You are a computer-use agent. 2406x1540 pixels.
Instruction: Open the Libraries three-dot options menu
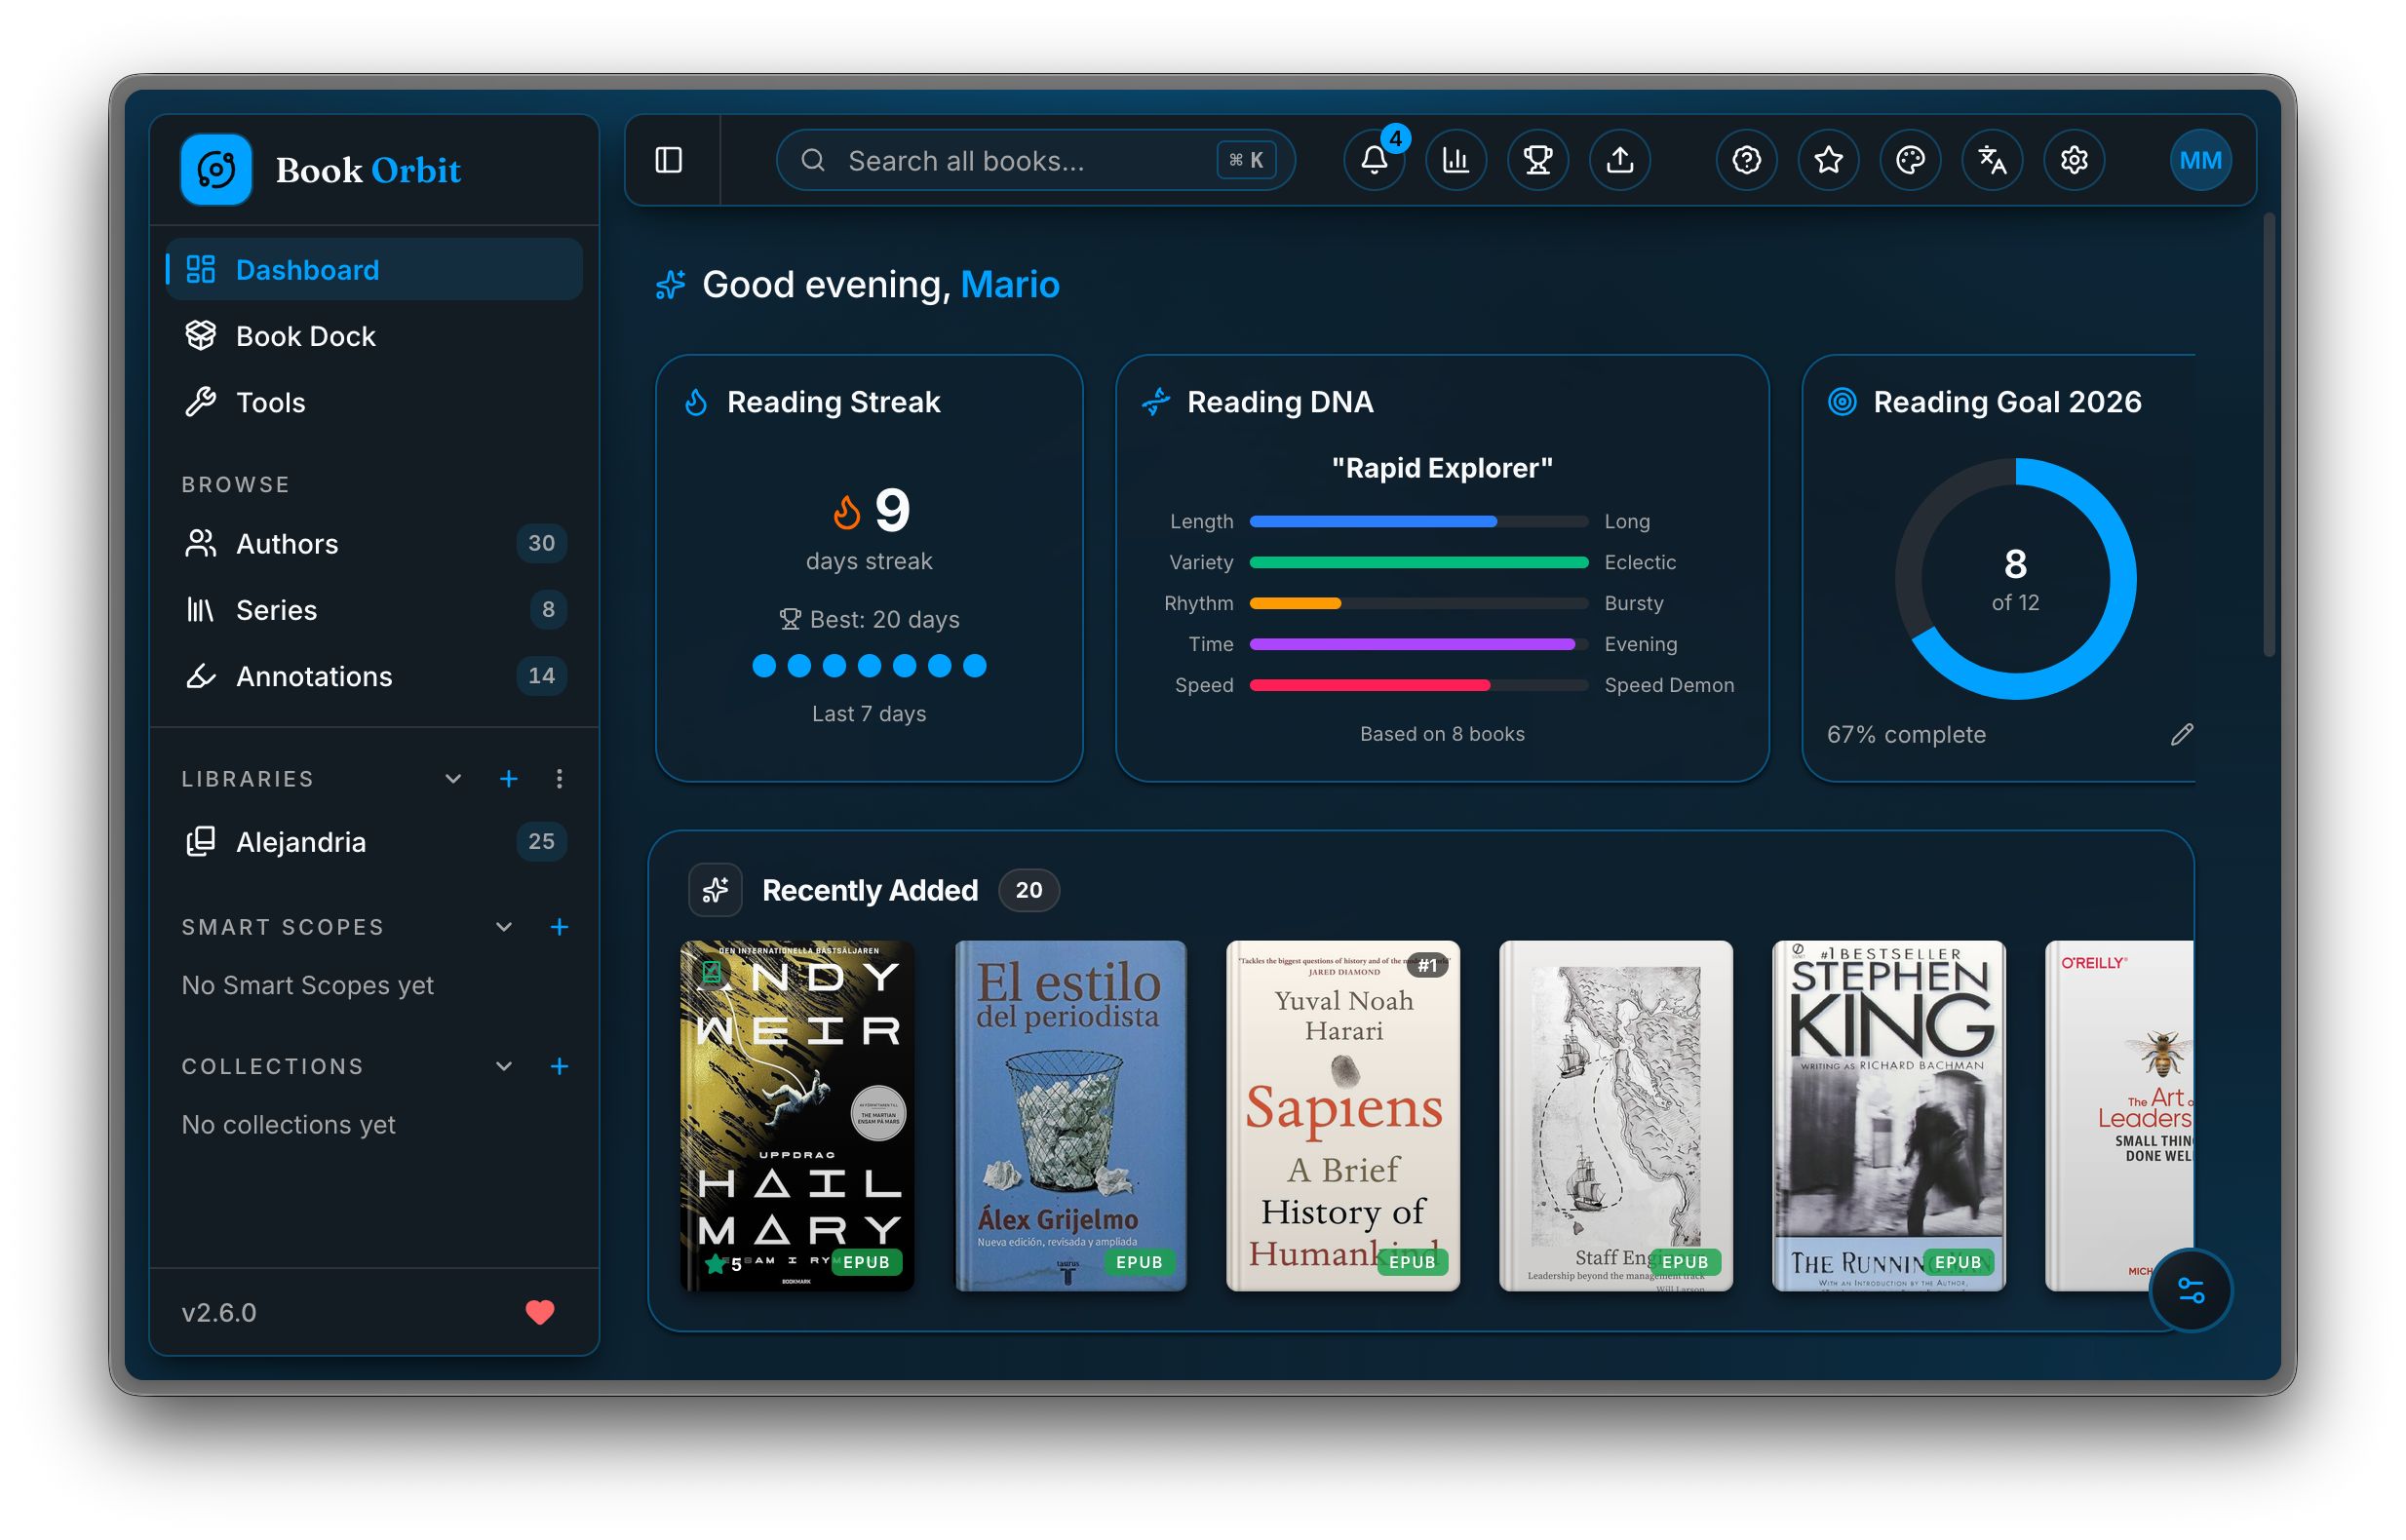pos(559,779)
